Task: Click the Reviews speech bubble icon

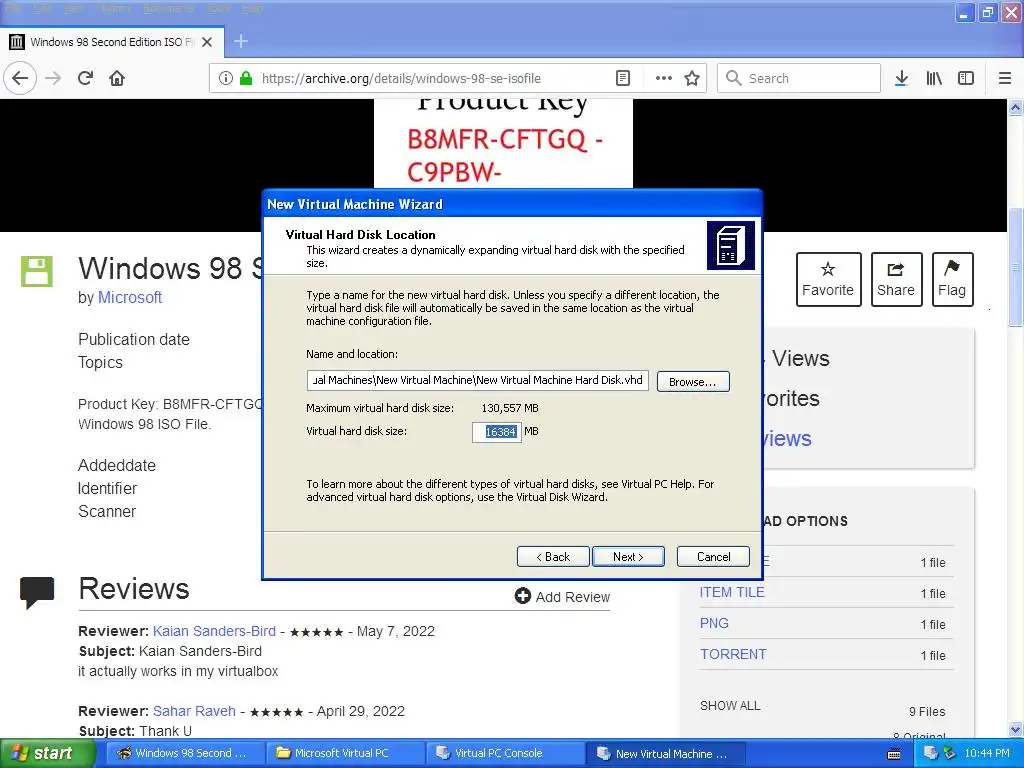Action: point(37,592)
